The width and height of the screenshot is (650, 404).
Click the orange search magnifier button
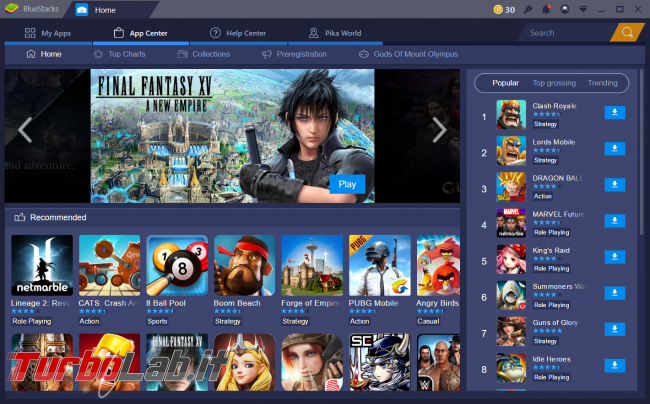[627, 33]
